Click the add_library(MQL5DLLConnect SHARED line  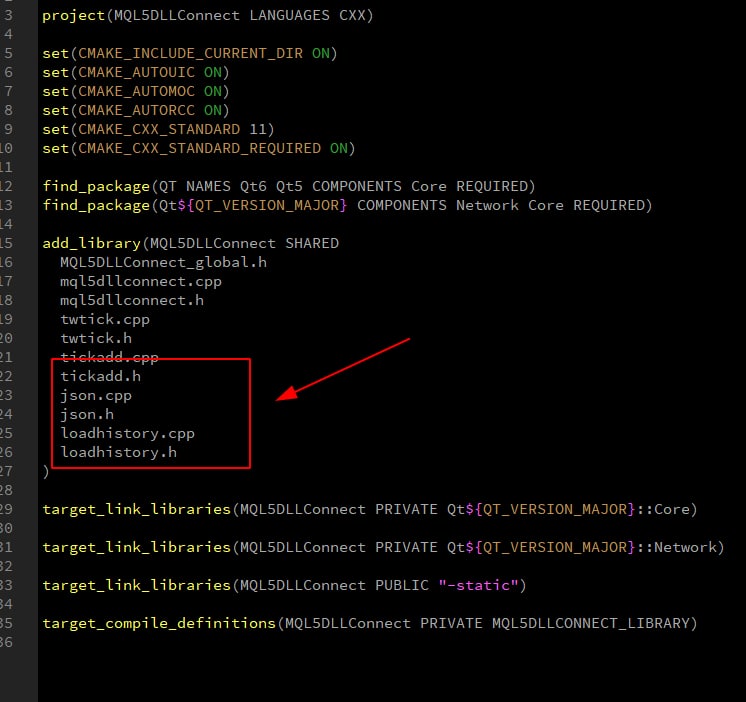coord(191,244)
